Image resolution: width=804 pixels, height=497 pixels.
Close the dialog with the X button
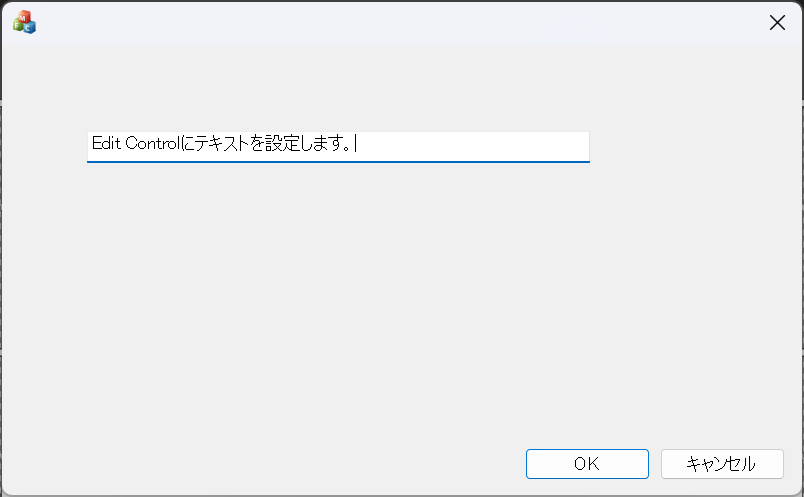tap(777, 23)
